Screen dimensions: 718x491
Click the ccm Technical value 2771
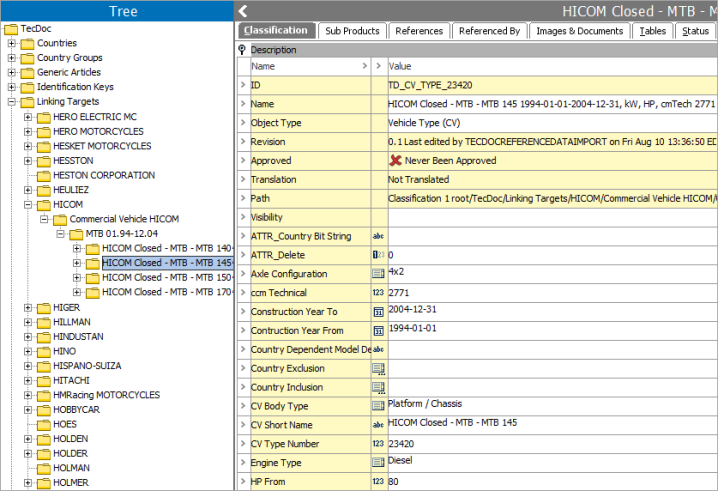coord(399,293)
